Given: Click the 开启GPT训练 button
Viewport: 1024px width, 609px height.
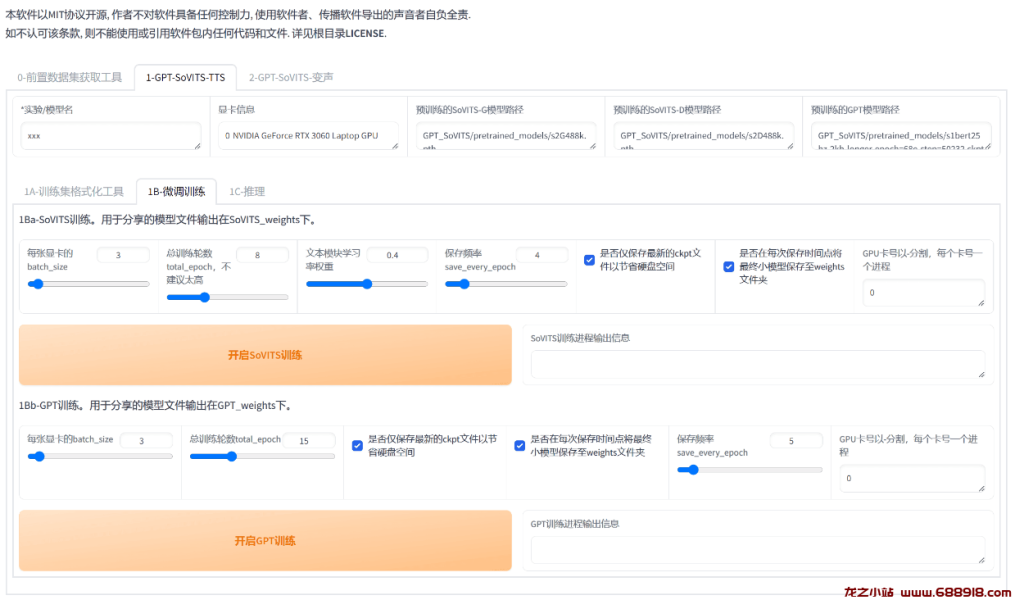Looking at the screenshot, I should click(x=265, y=540).
